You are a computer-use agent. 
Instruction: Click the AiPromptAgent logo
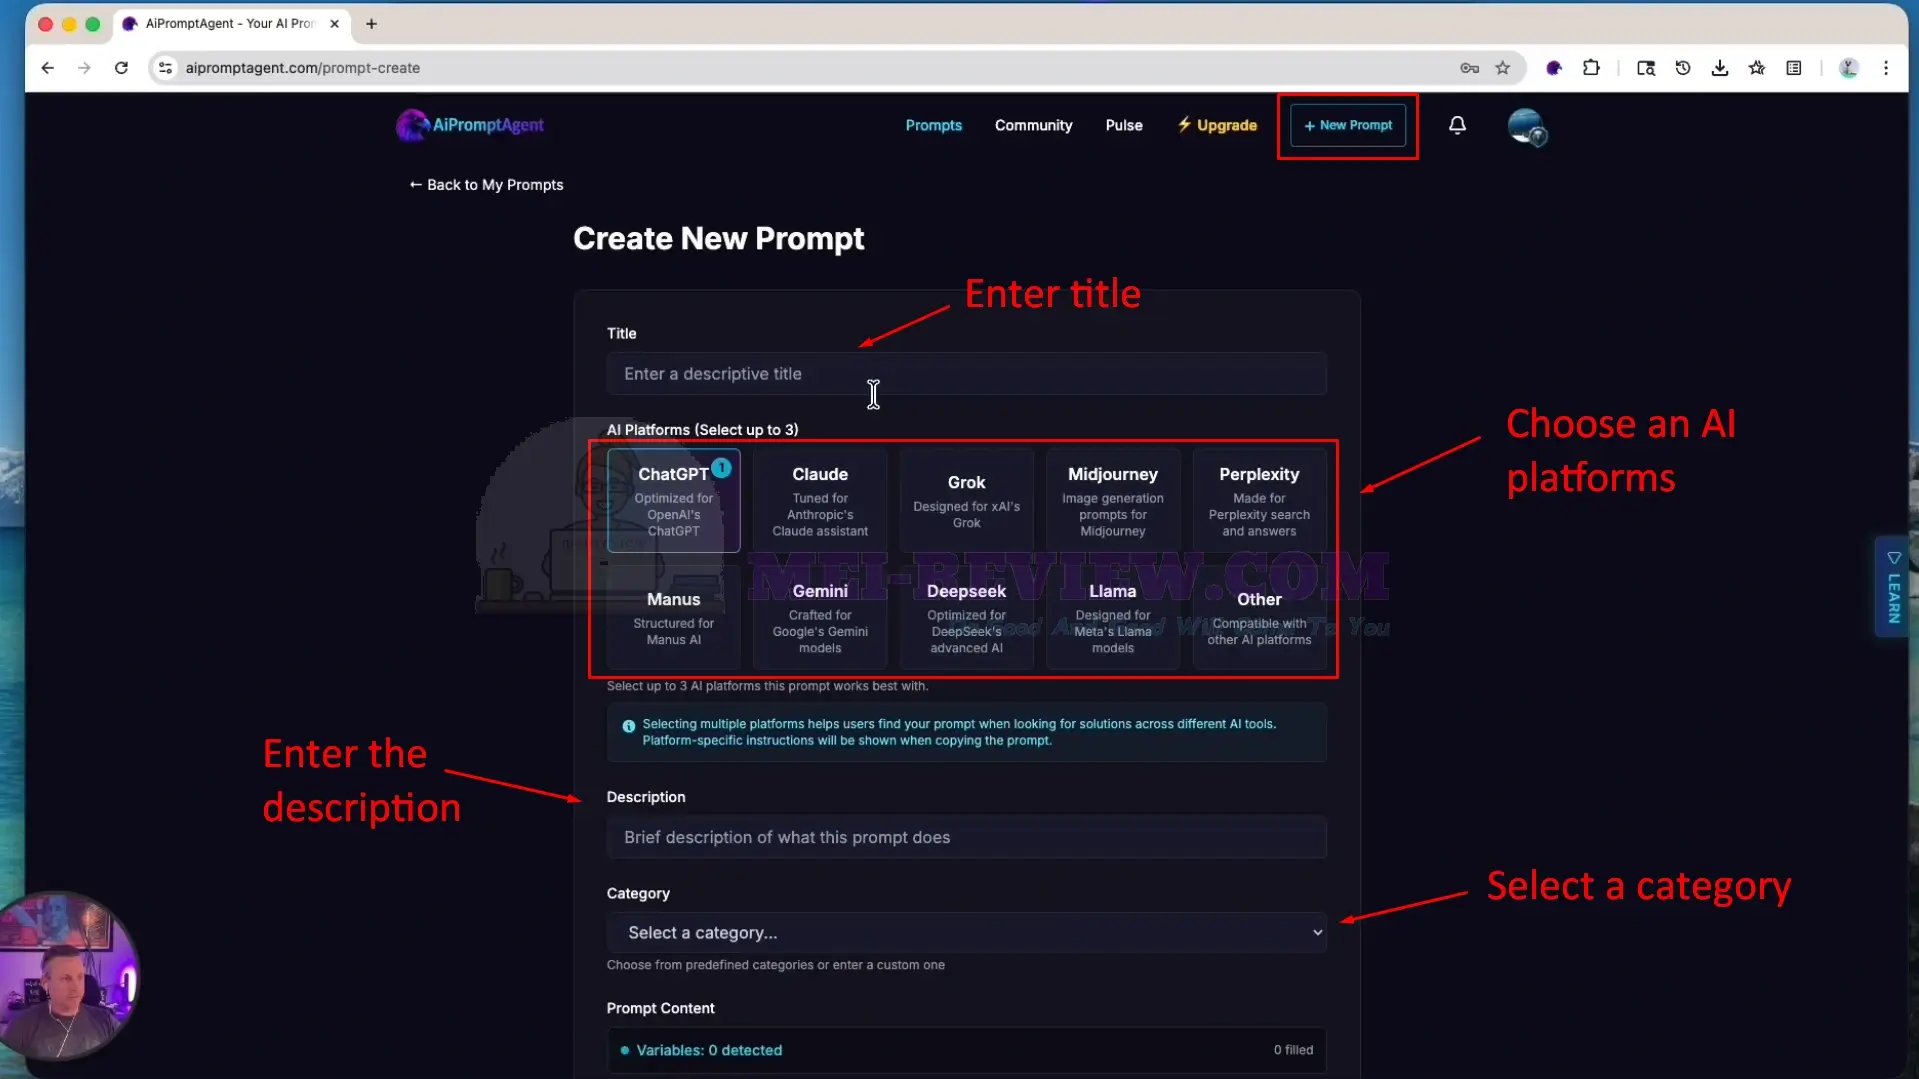[470, 125]
